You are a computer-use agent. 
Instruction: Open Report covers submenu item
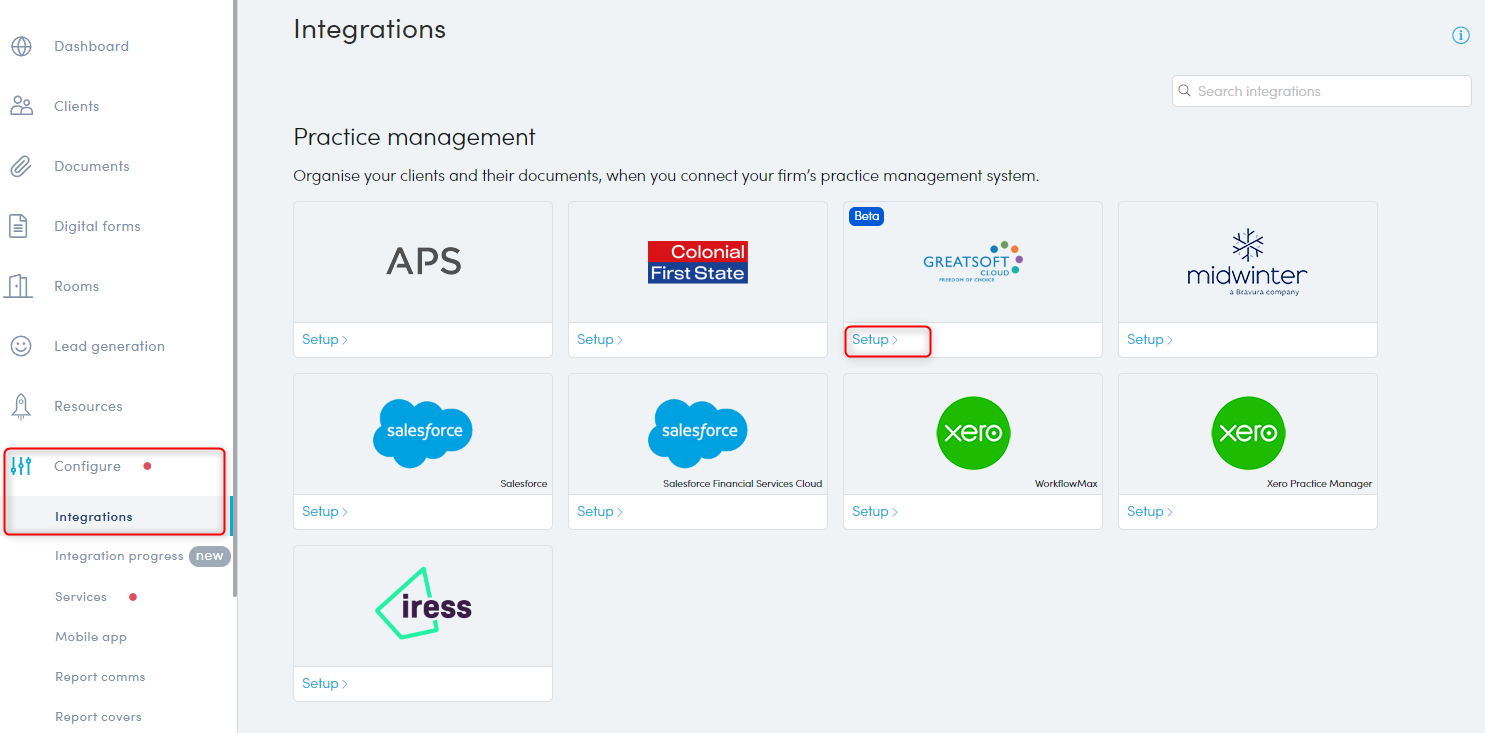[x=98, y=717]
